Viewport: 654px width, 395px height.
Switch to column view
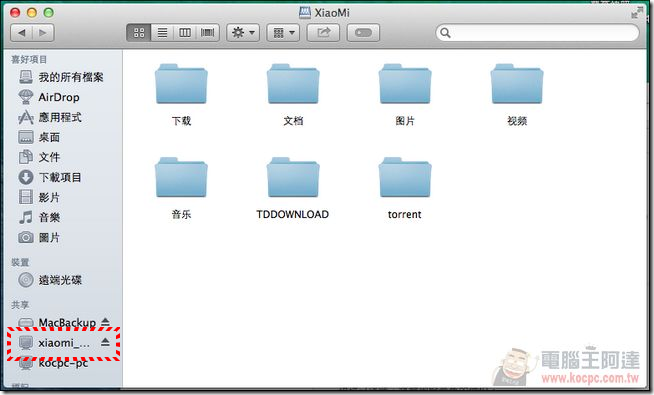[x=185, y=33]
